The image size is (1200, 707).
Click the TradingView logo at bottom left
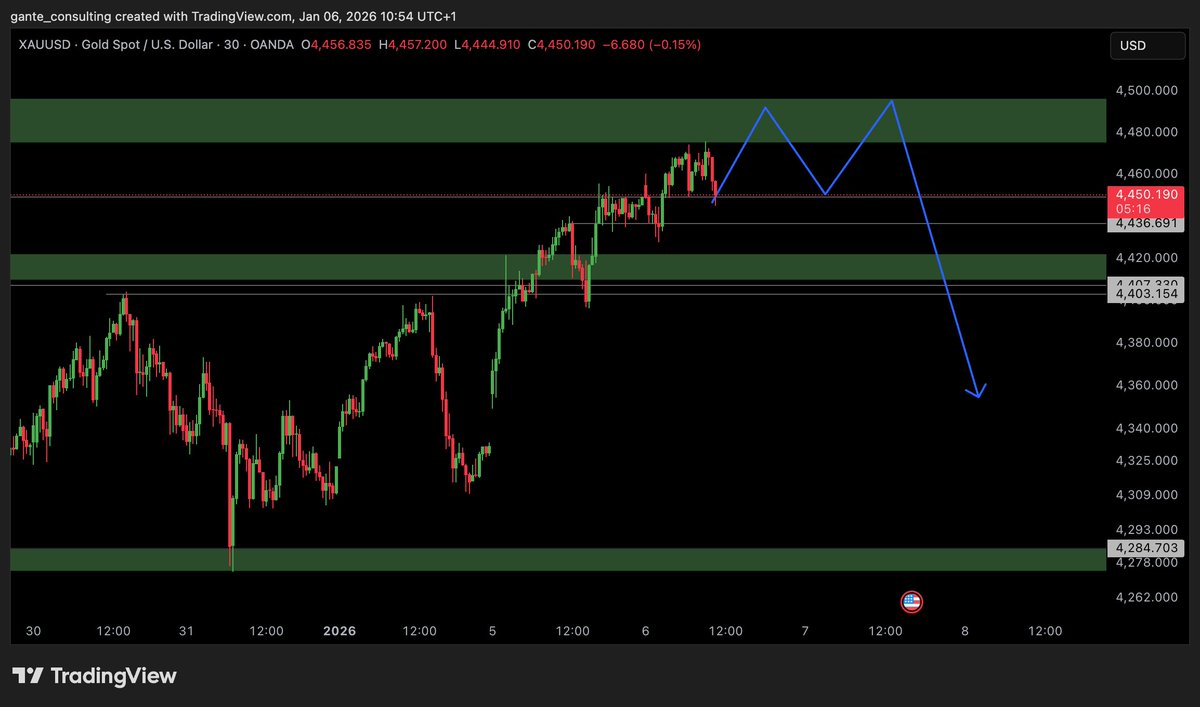94,676
